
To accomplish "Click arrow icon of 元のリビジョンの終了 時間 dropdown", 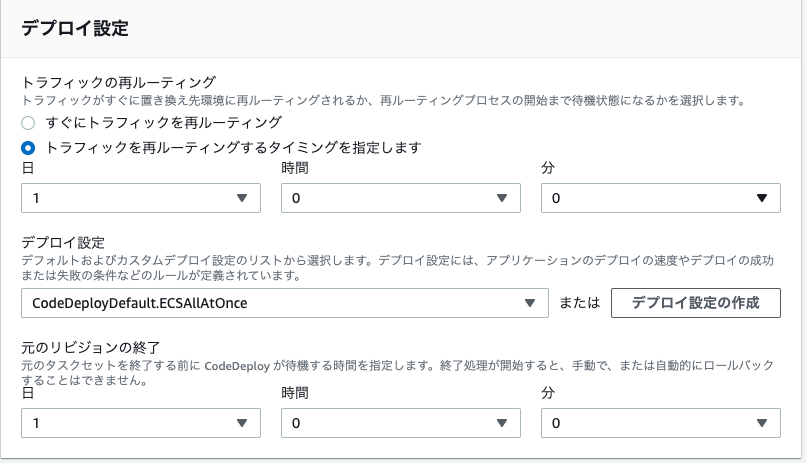I will [502, 424].
